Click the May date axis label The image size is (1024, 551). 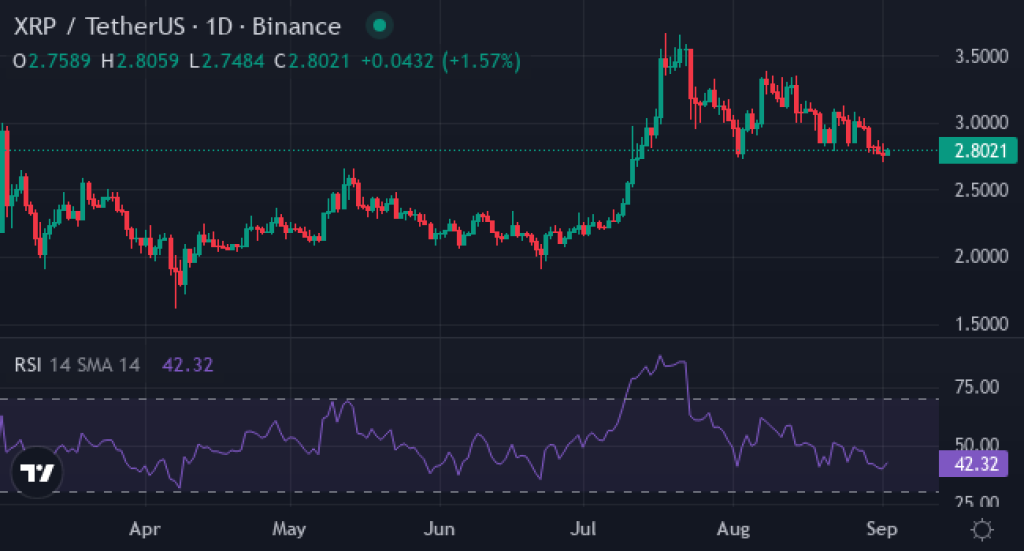289,529
